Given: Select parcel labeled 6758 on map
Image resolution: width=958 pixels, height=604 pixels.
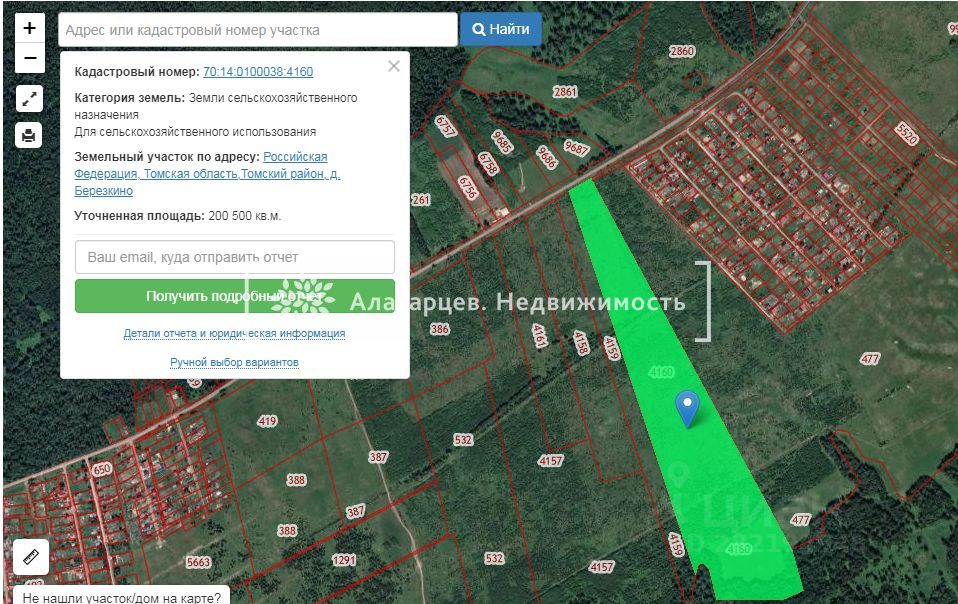Looking at the screenshot, I should click(x=488, y=163).
